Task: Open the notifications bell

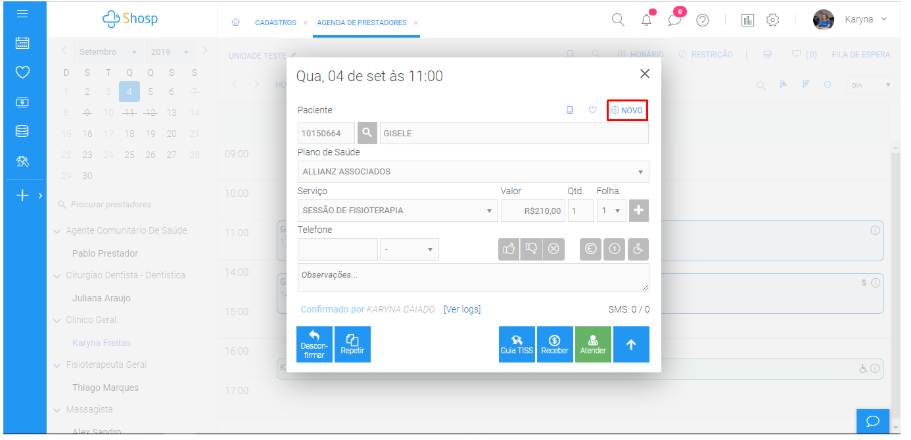Action: tap(647, 20)
